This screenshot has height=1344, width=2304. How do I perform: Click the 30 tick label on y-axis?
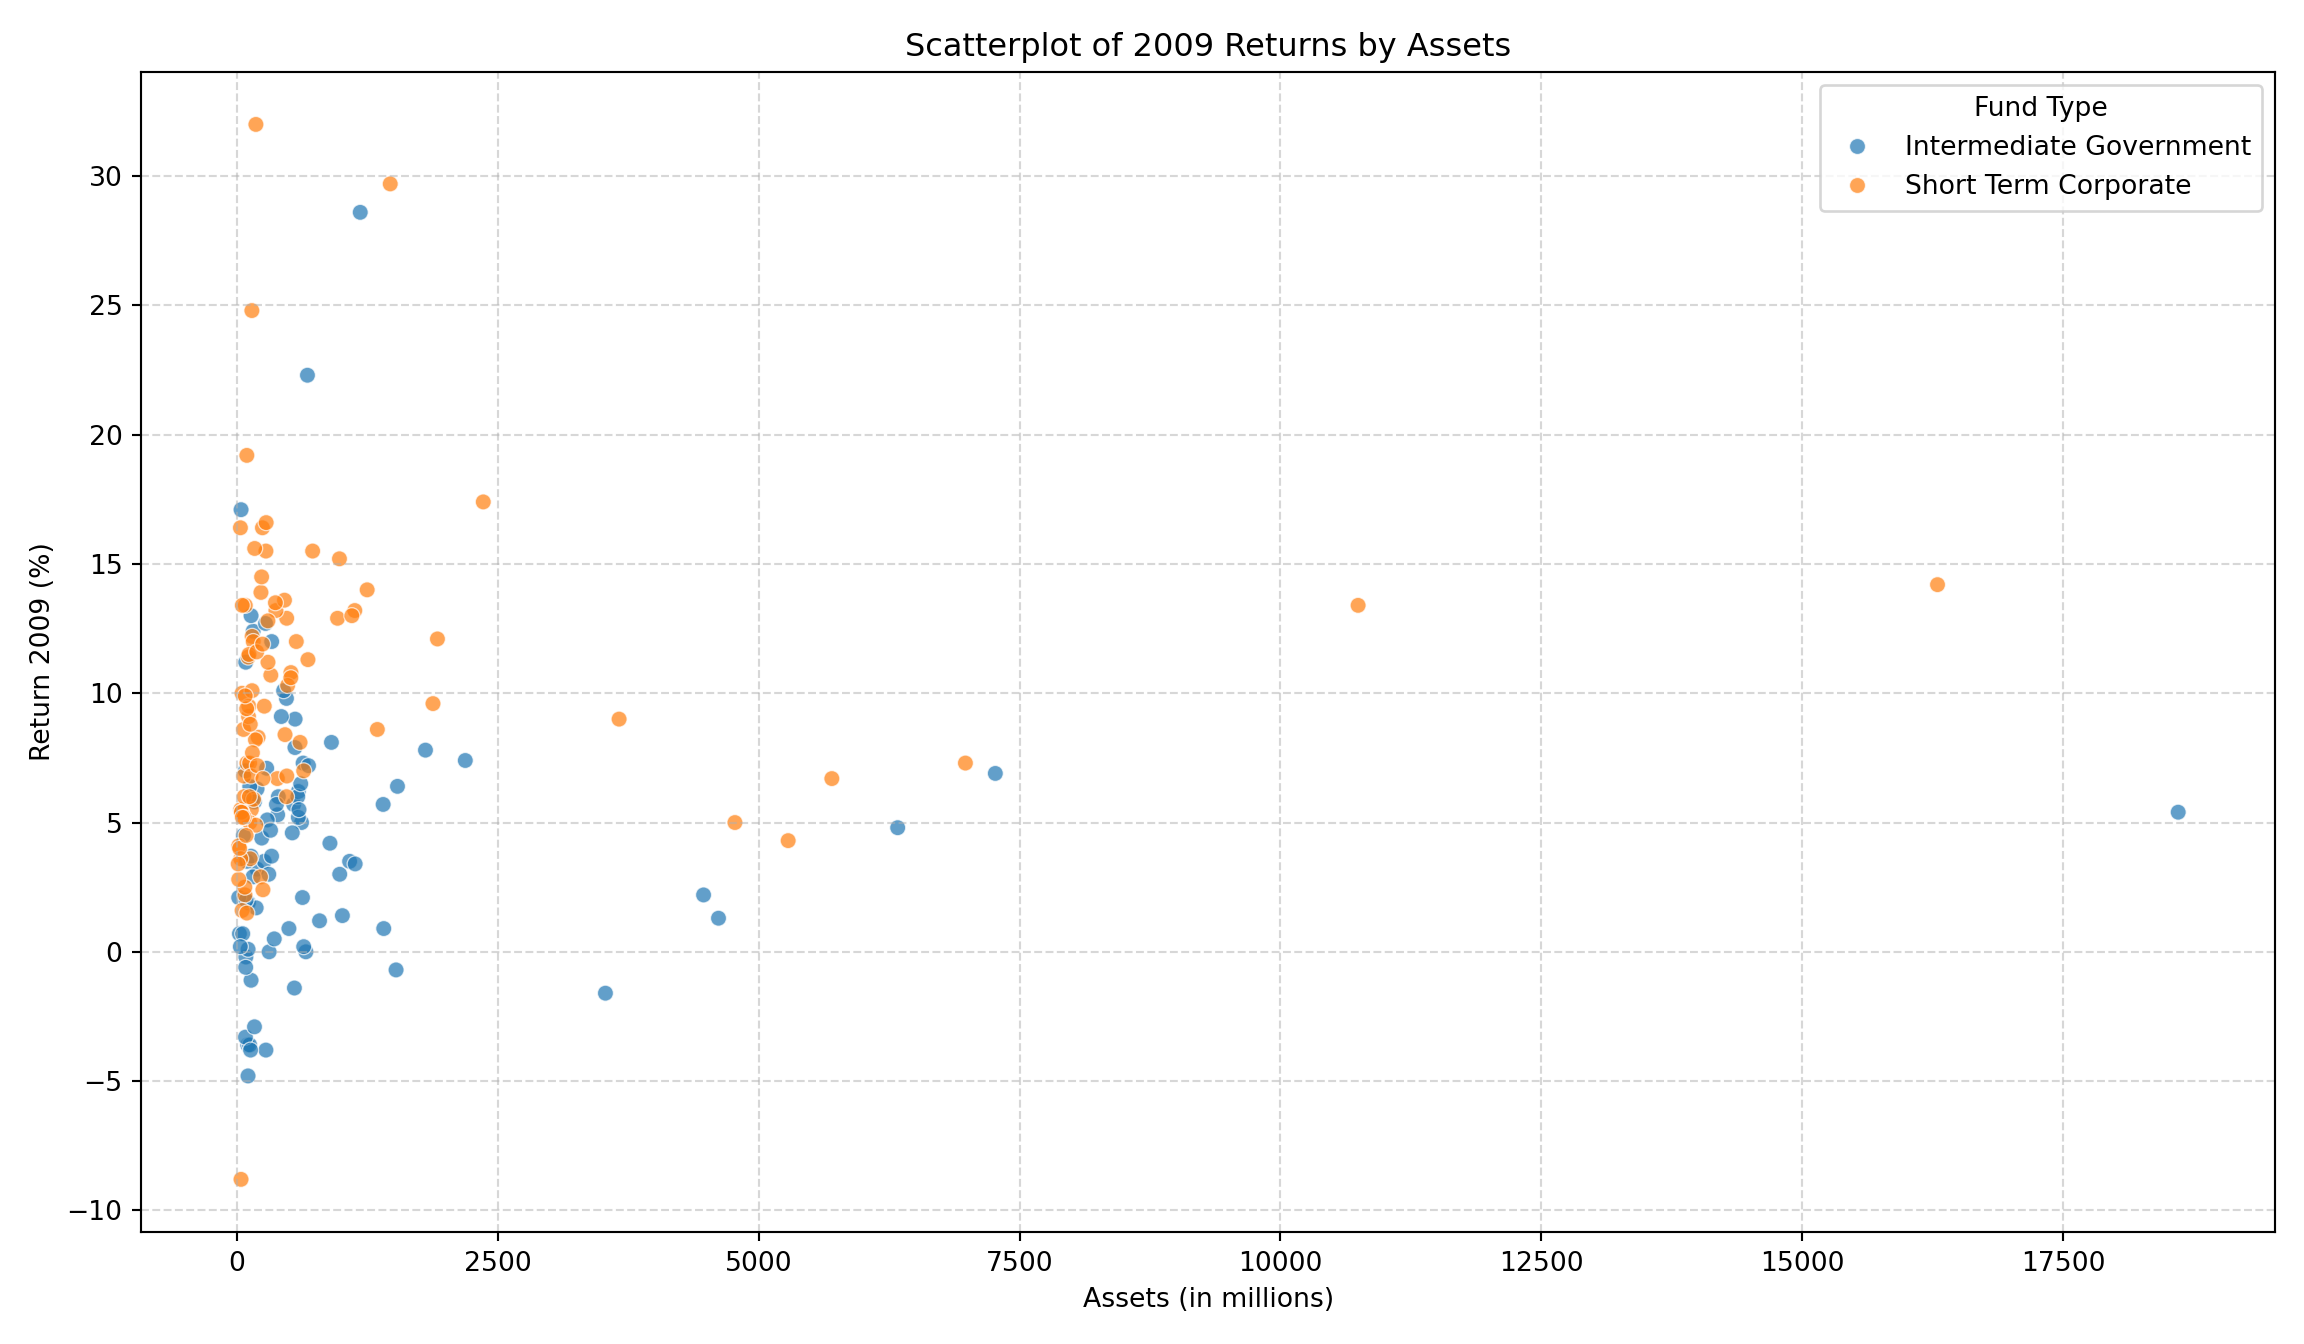(105, 177)
